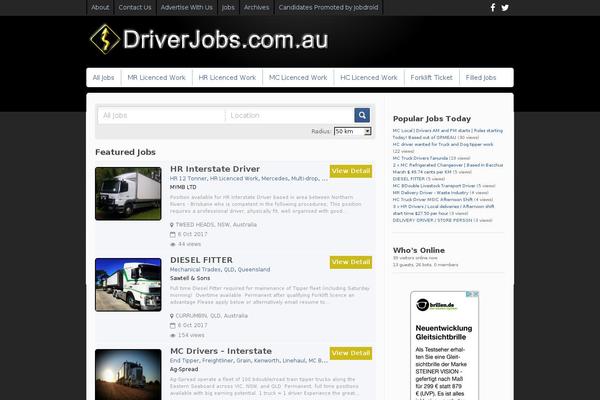
Task: Open the About page
Action: pos(100,7)
